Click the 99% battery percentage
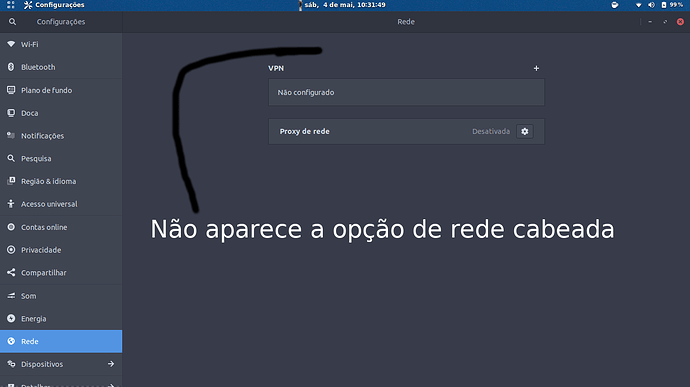Viewport: 690px width, 387px height. tap(676, 5)
